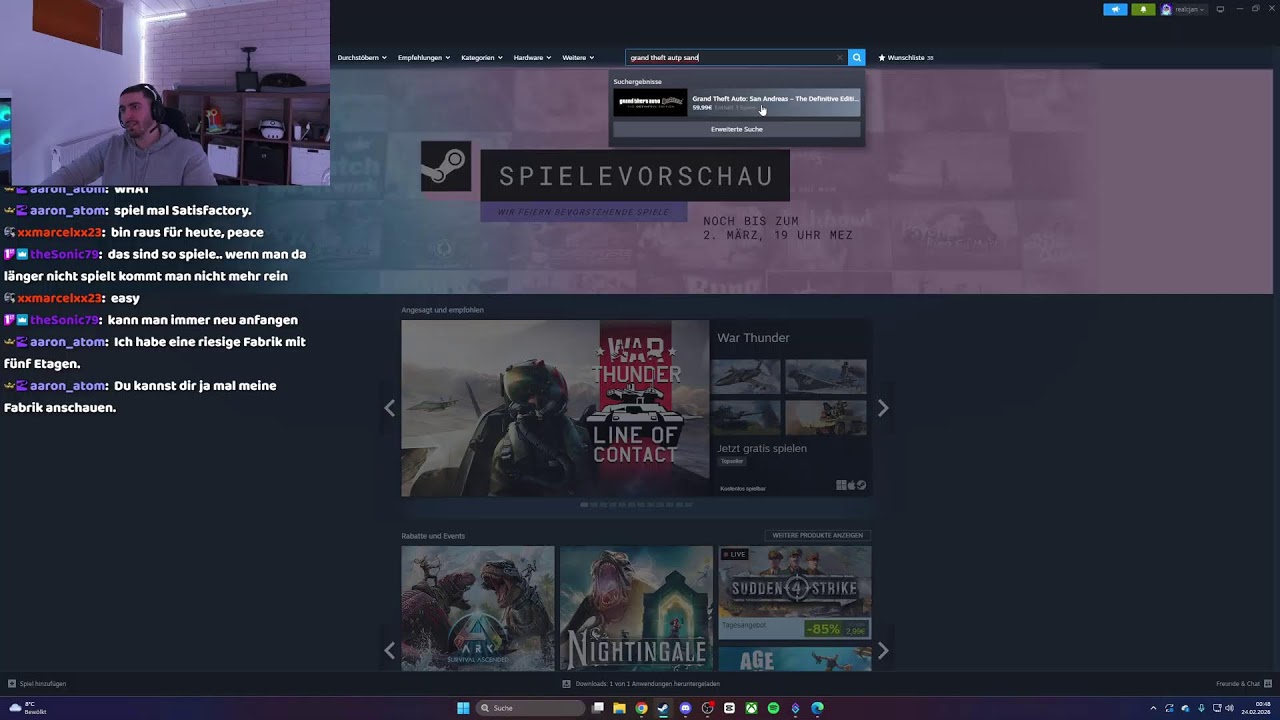Click Weitere Produkte anzeigen button

(817, 535)
